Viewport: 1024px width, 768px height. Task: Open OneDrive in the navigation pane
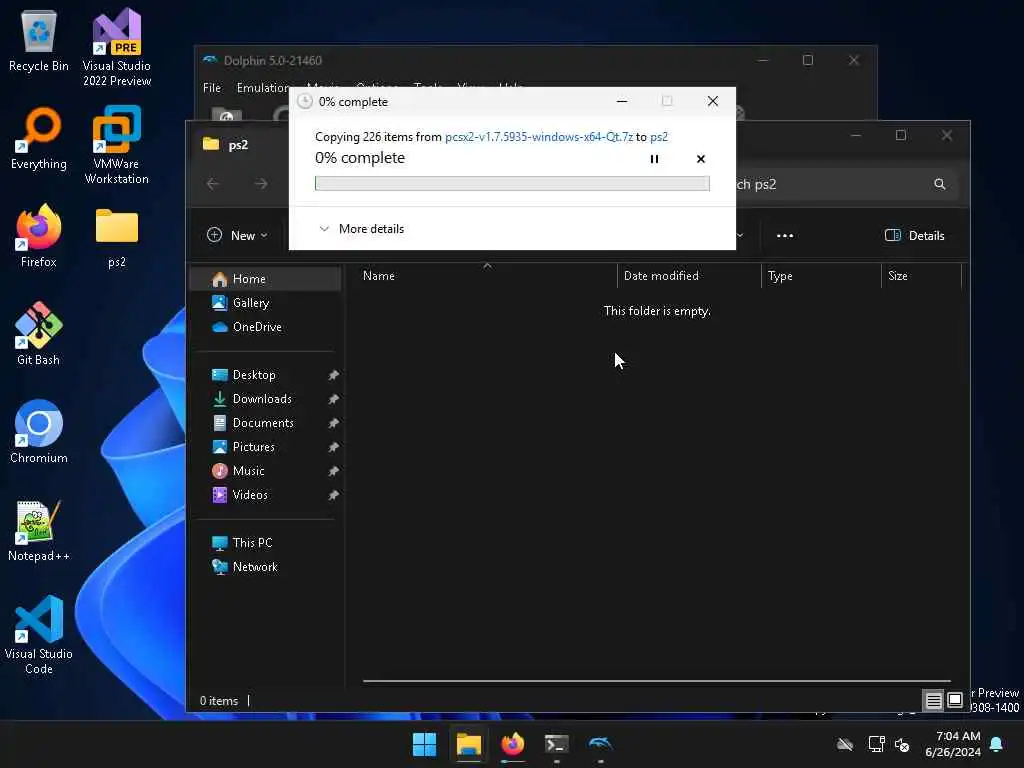pos(265,327)
